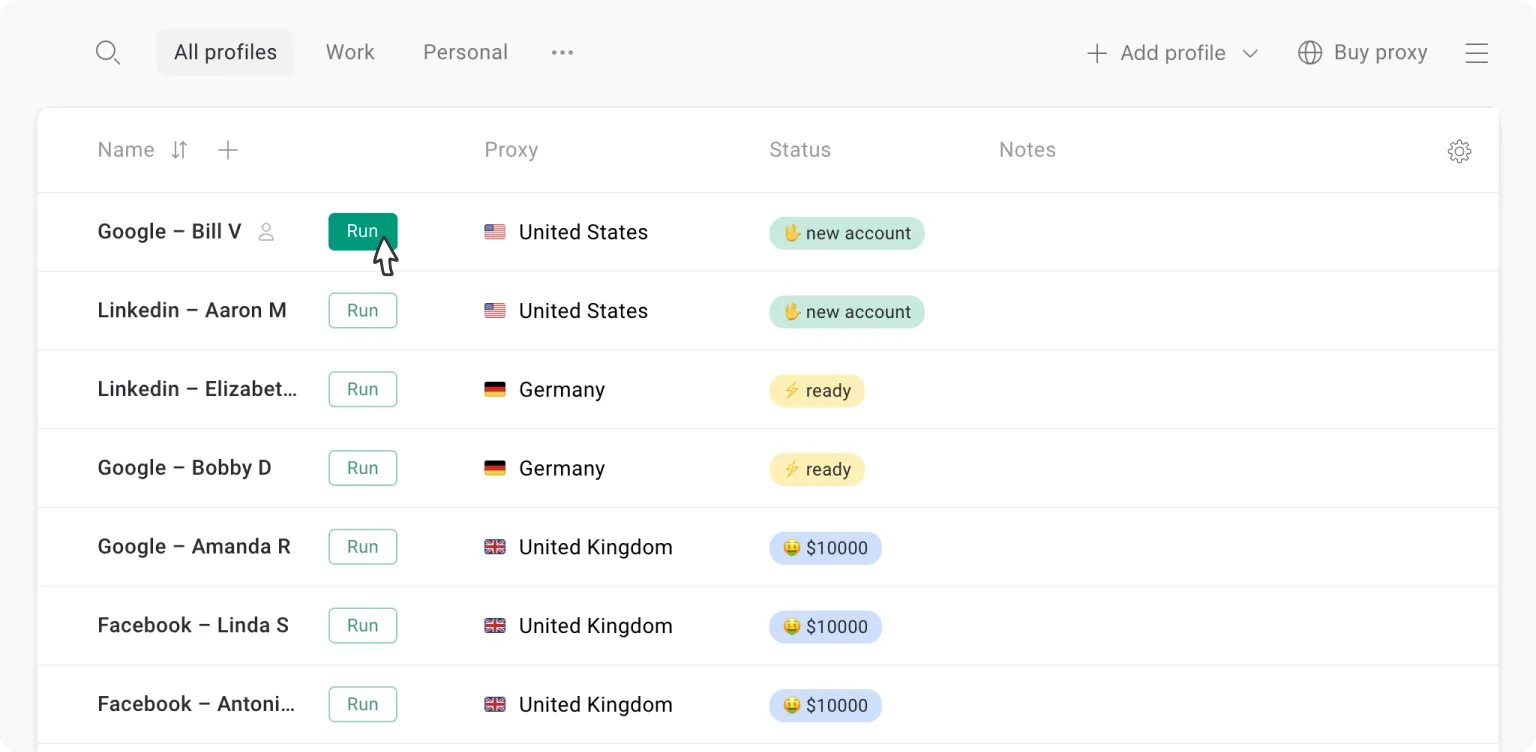Viewport: 1536px width, 752px height.
Task: Click the ready status tag for Bobby D
Action: (x=817, y=469)
